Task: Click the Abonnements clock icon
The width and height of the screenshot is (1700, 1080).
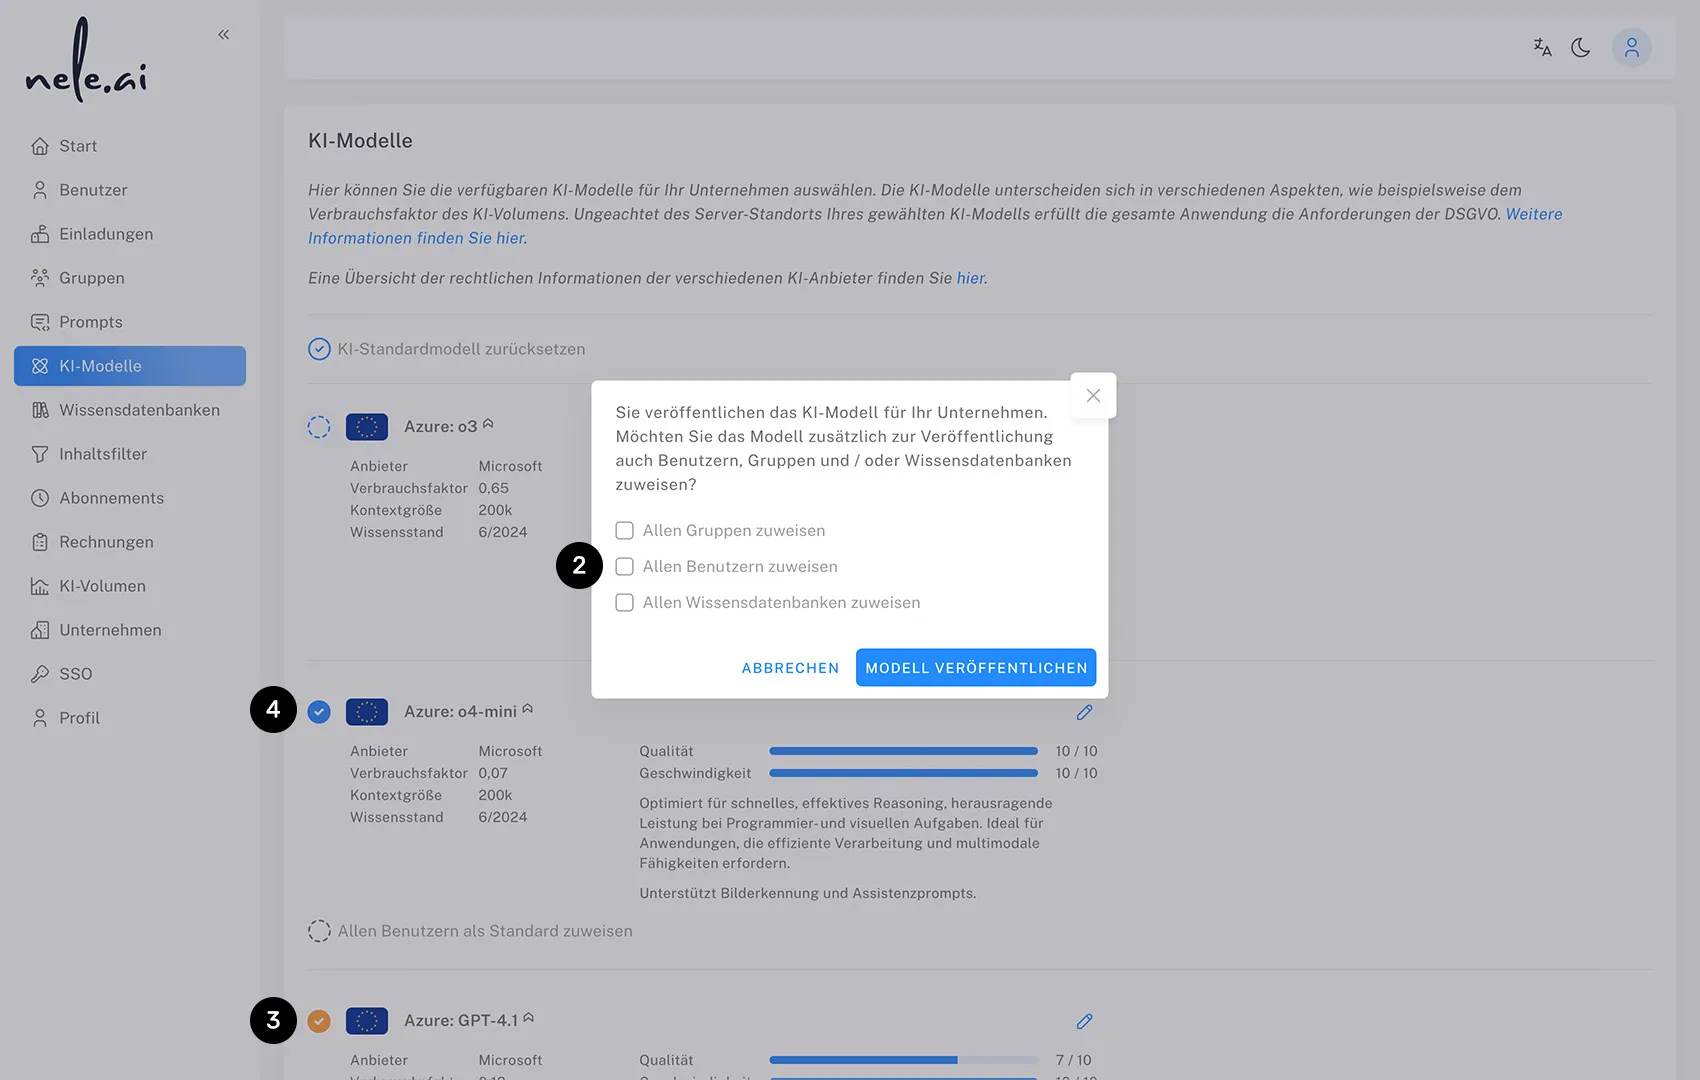Action: click(40, 498)
